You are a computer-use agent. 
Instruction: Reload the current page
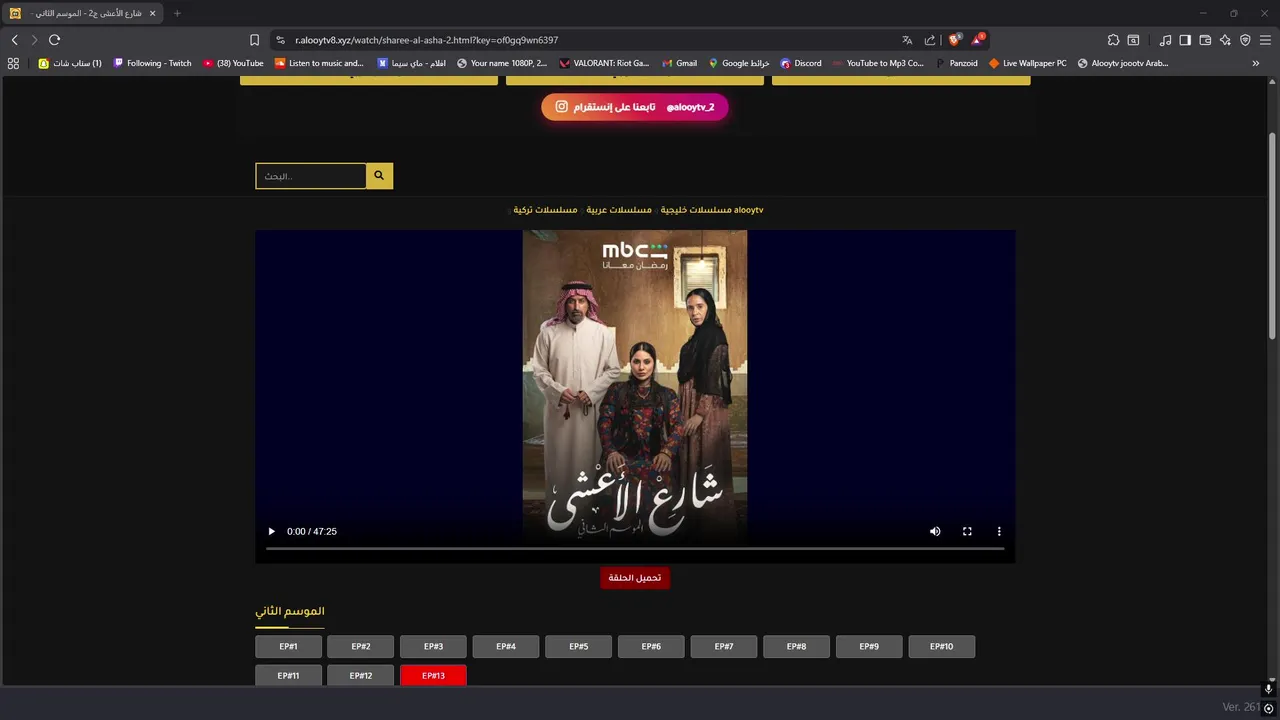pyautogui.click(x=54, y=40)
